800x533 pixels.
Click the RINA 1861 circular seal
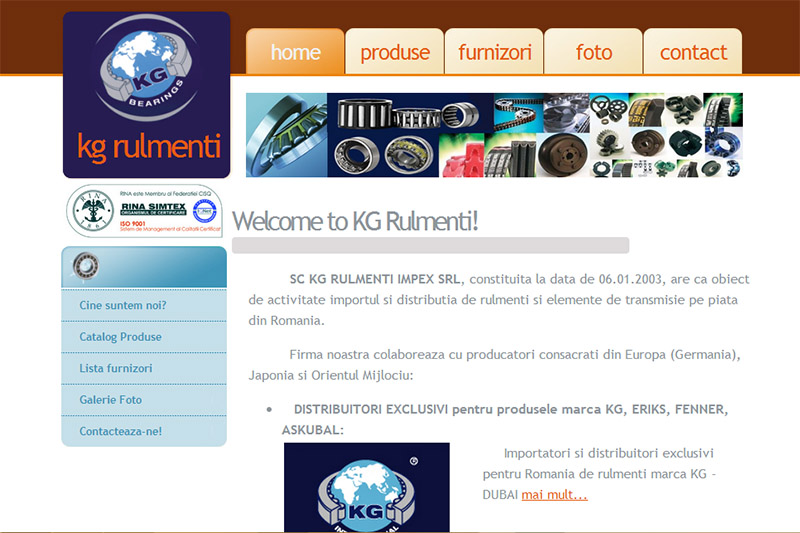(x=93, y=210)
